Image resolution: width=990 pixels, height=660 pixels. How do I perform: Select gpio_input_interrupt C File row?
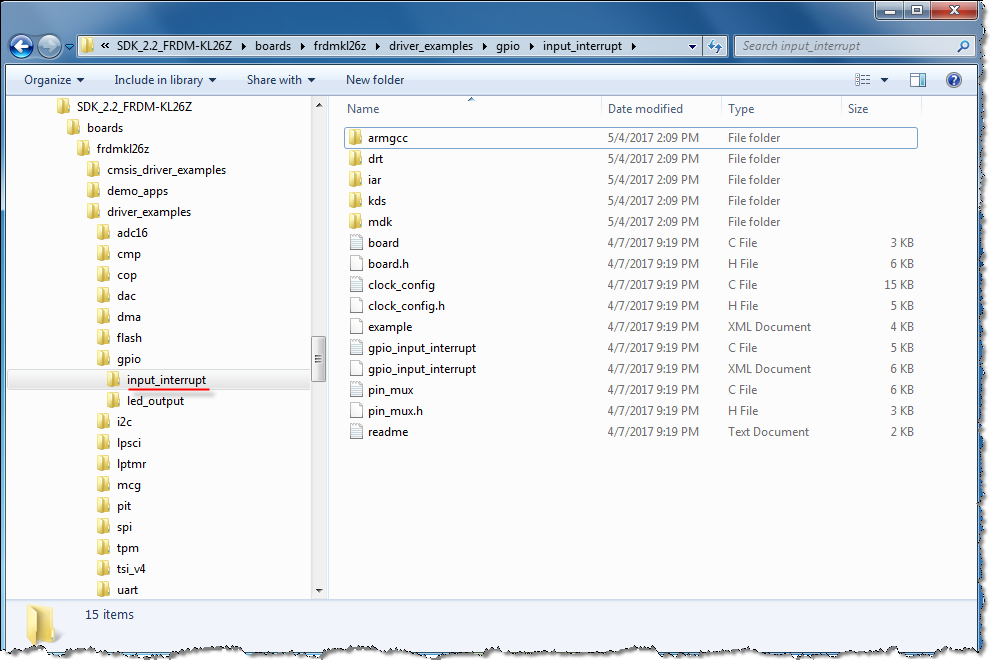coord(631,348)
